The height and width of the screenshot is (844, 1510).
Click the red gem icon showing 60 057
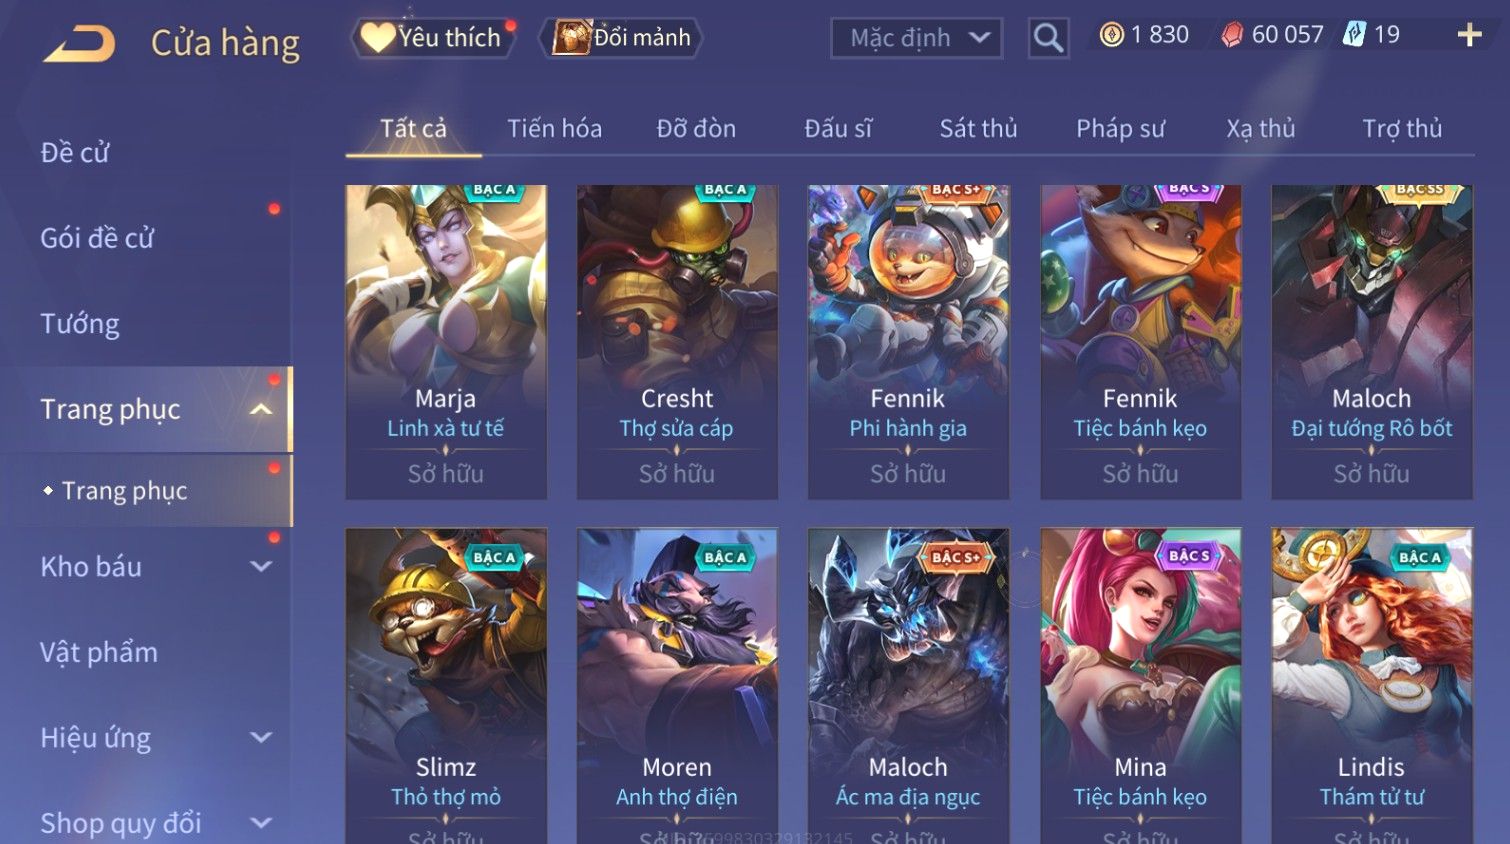pyautogui.click(x=1232, y=35)
